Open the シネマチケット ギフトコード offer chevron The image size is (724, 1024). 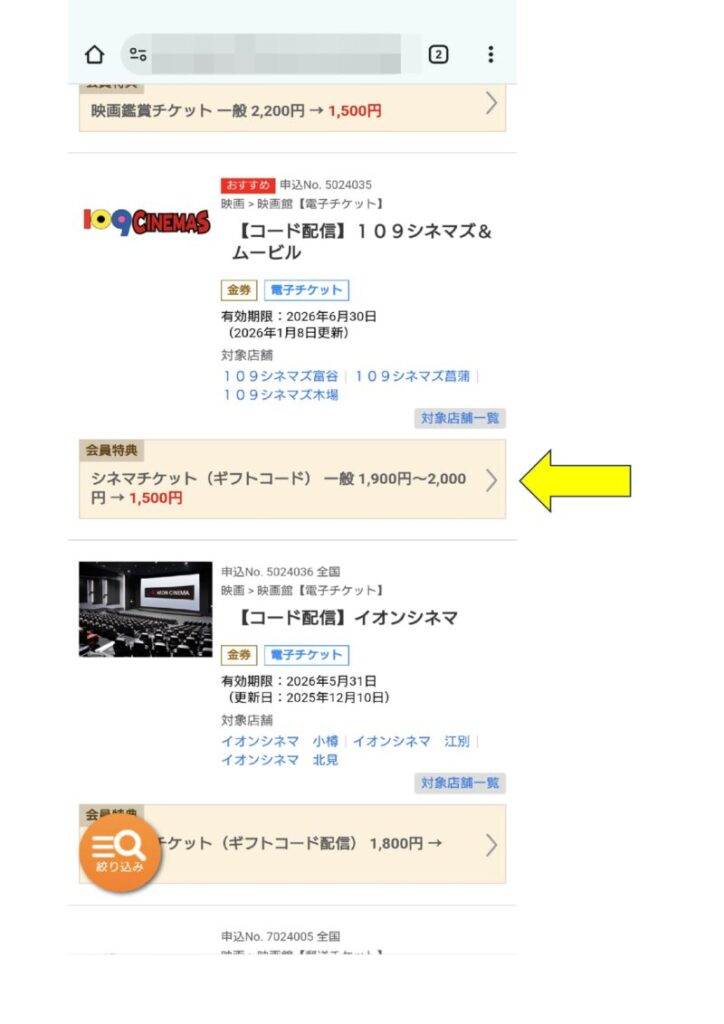pos(492,481)
